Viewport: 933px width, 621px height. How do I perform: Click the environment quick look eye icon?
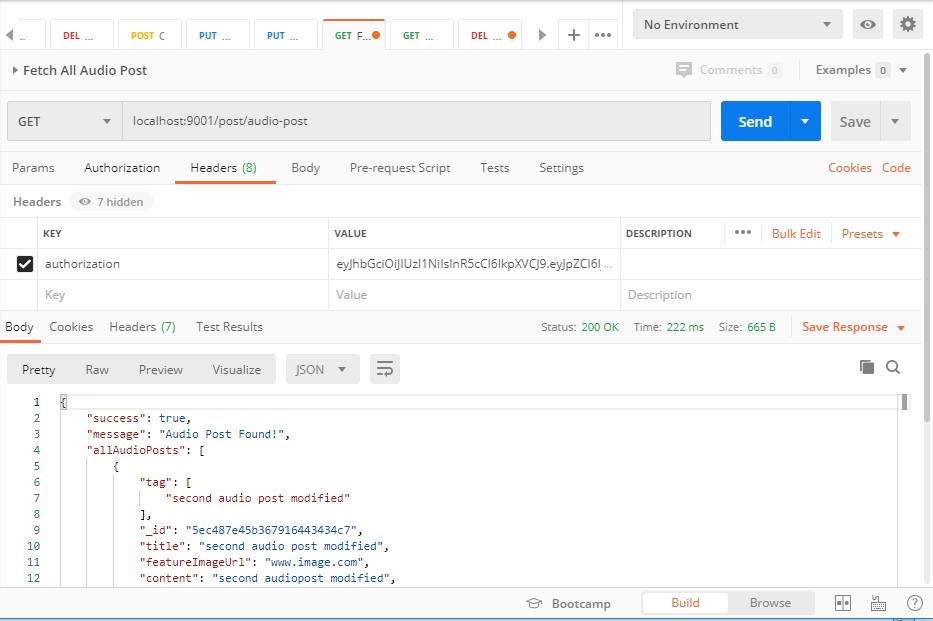[x=867, y=25]
